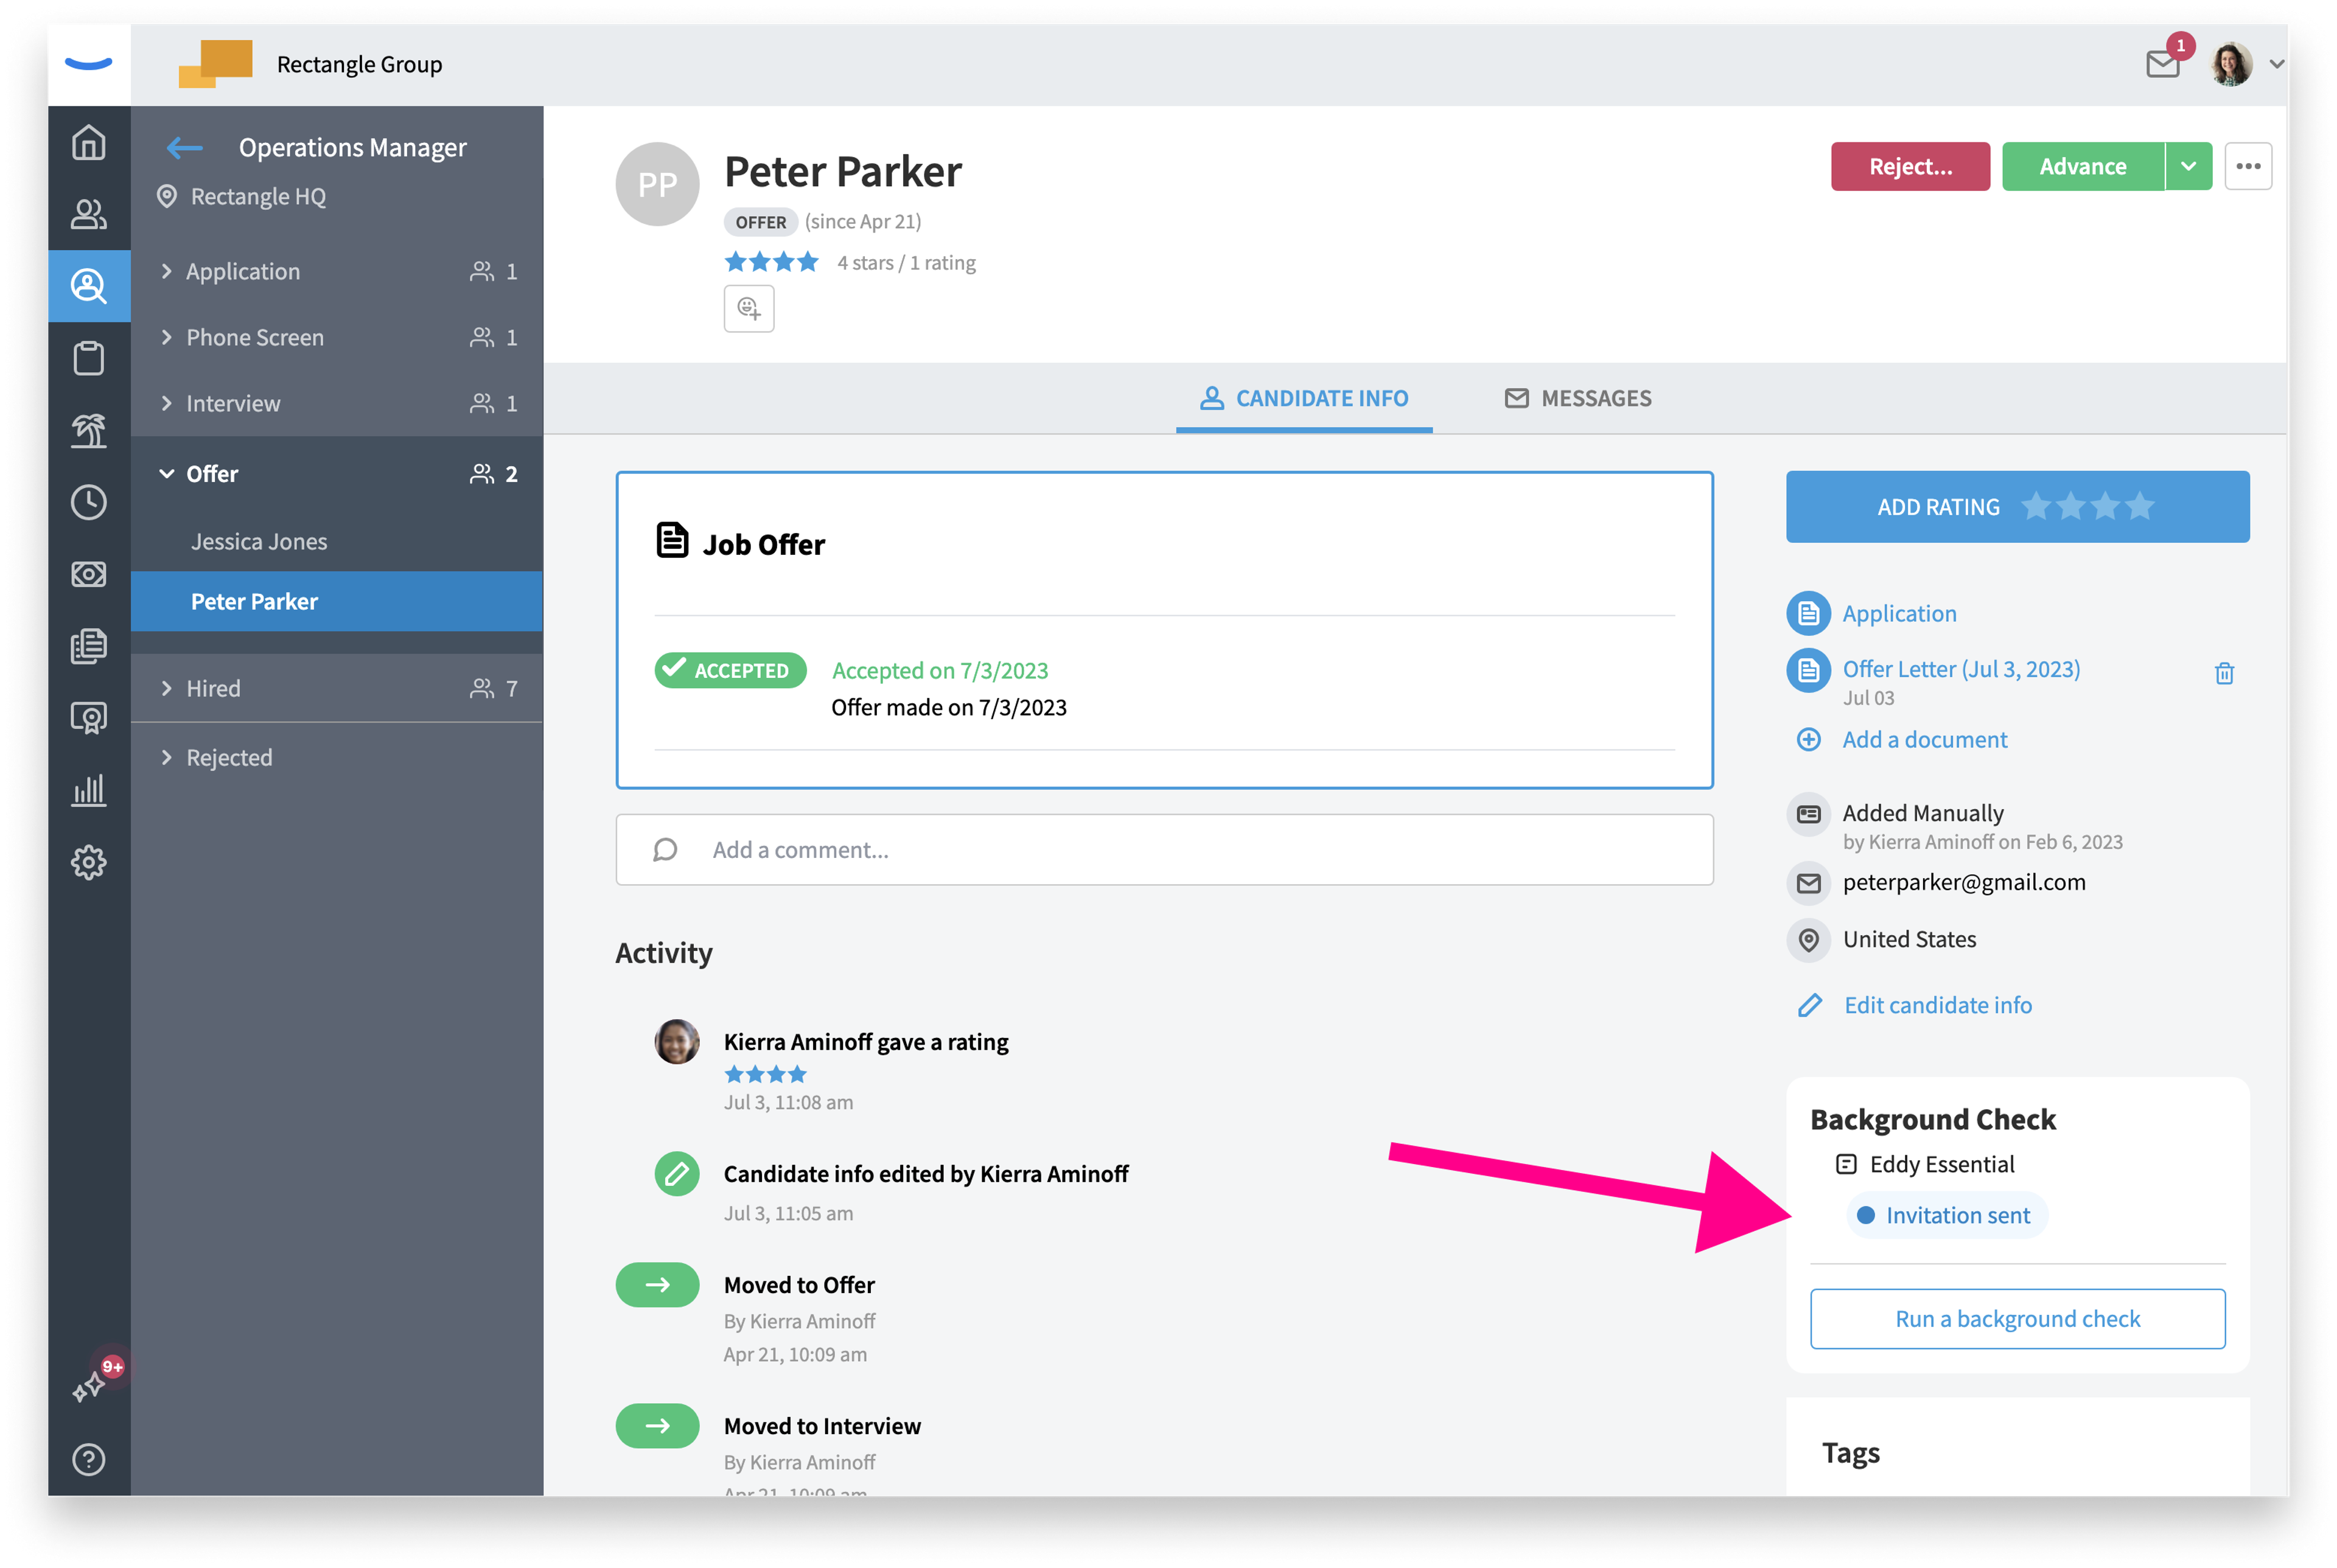Open the Offer Letter (Jul 3, 2023) link
This screenshot has height=1568, width=2337.
pyautogui.click(x=1961, y=669)
